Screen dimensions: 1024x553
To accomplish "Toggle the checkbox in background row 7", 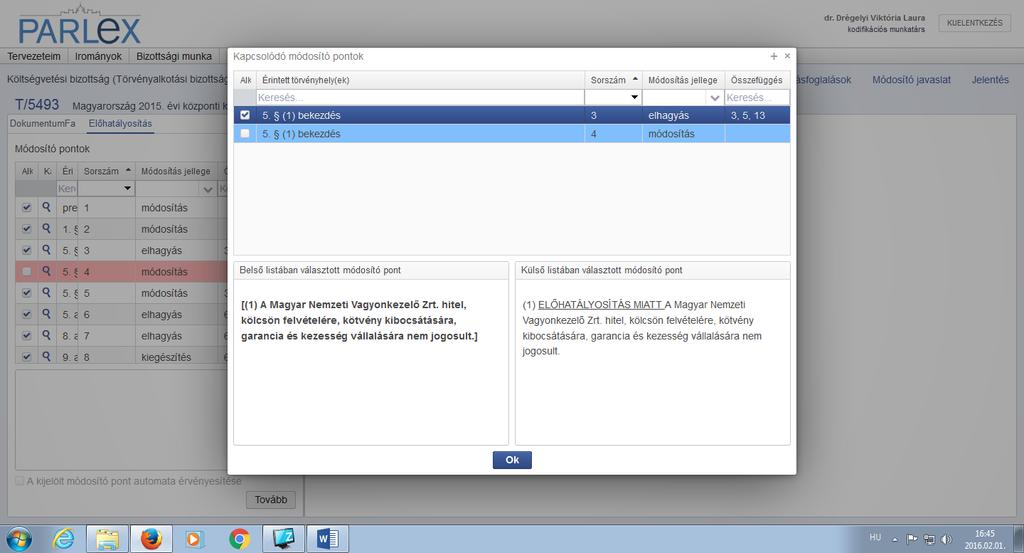I will 27,336.
